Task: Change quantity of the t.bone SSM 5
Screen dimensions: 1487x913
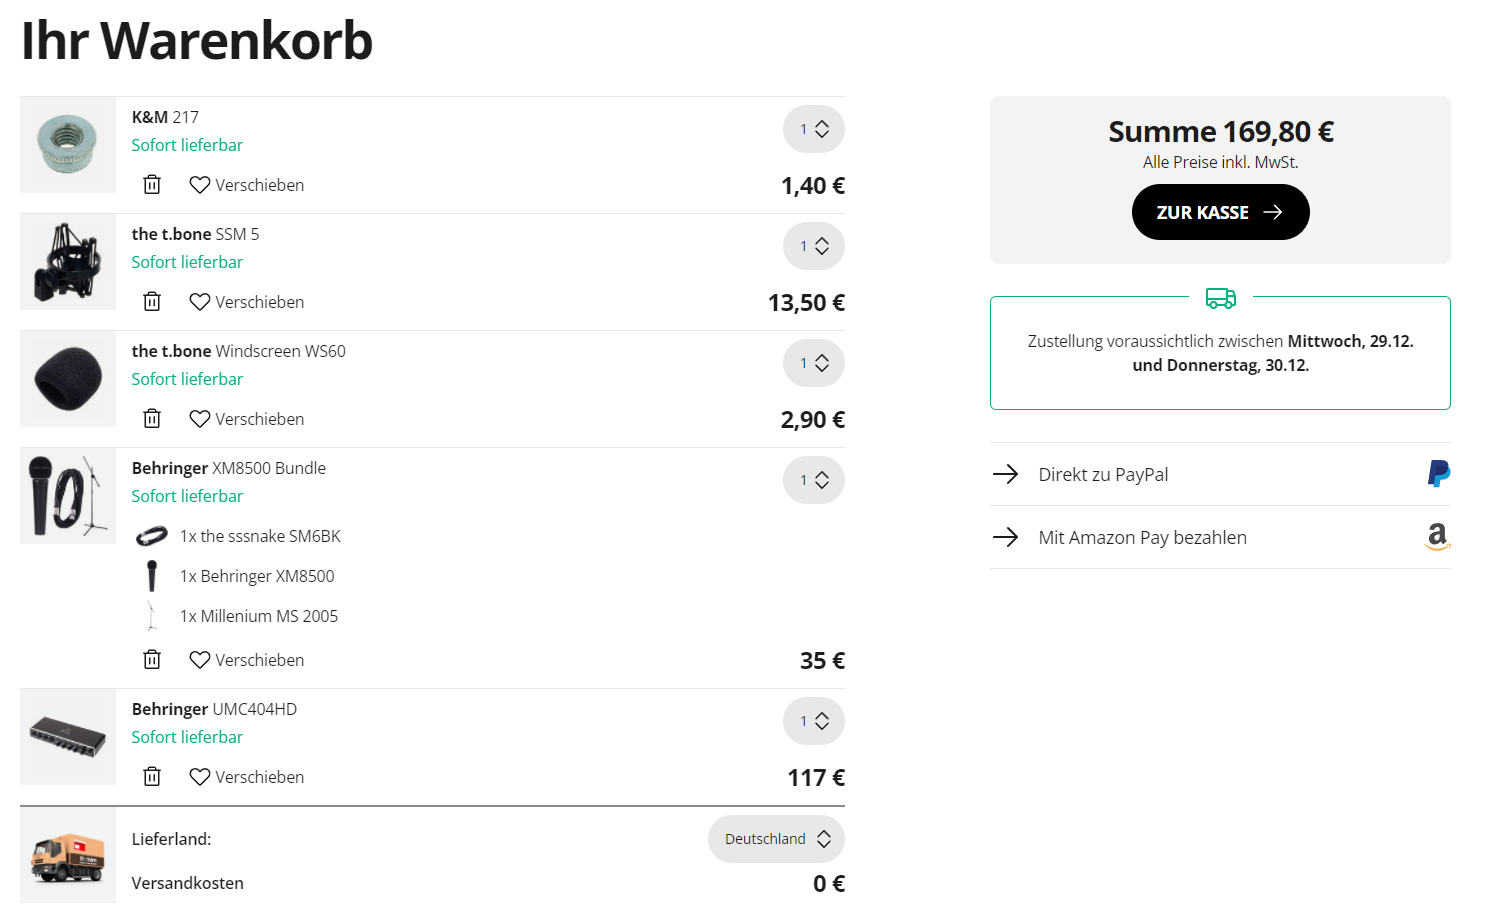Action: click(814, 246)
